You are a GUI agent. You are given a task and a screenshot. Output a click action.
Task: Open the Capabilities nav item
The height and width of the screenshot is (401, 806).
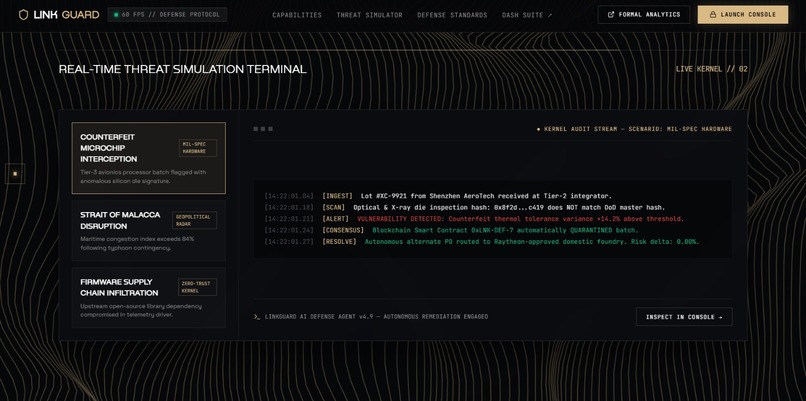[x=297, y=15]
